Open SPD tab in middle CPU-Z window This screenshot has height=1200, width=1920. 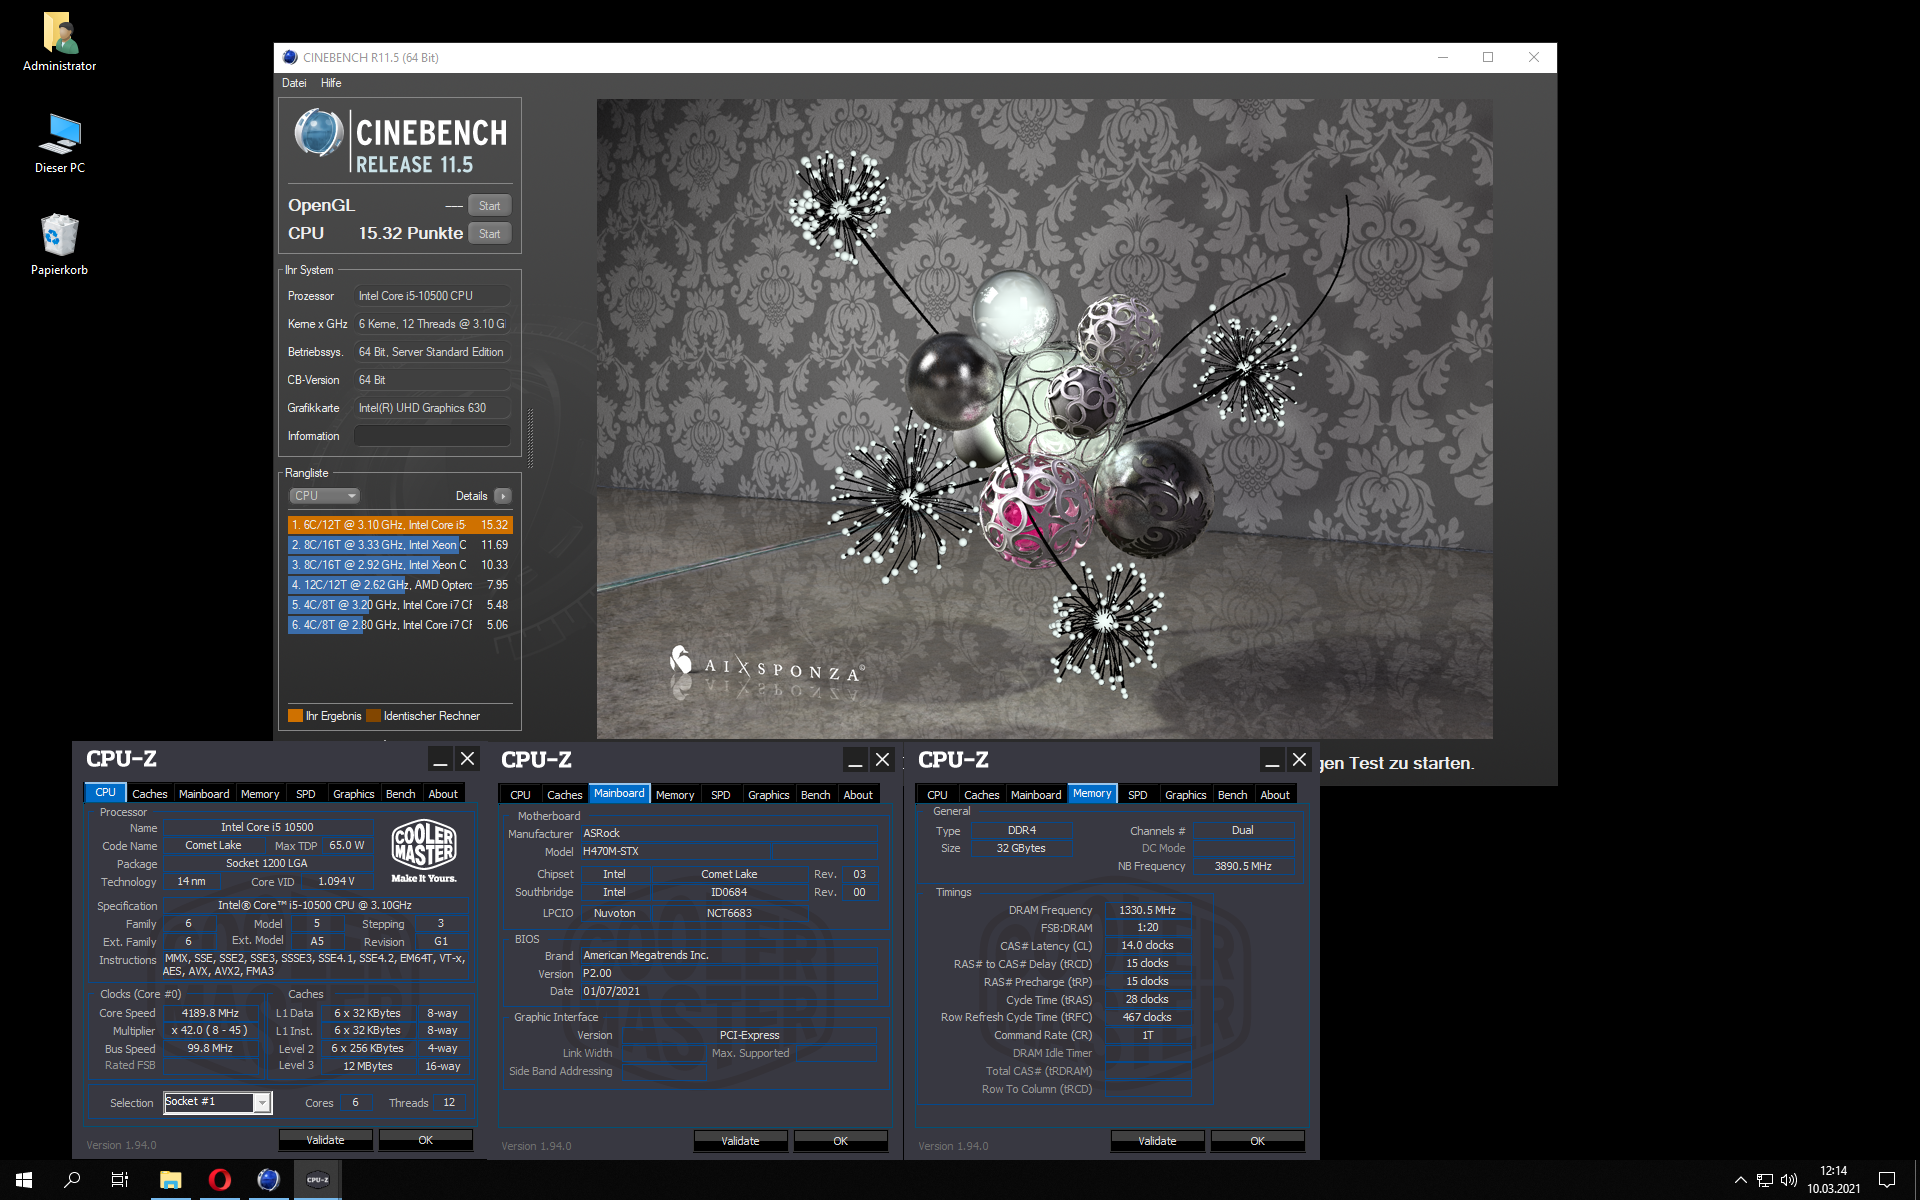pos(721,795)
